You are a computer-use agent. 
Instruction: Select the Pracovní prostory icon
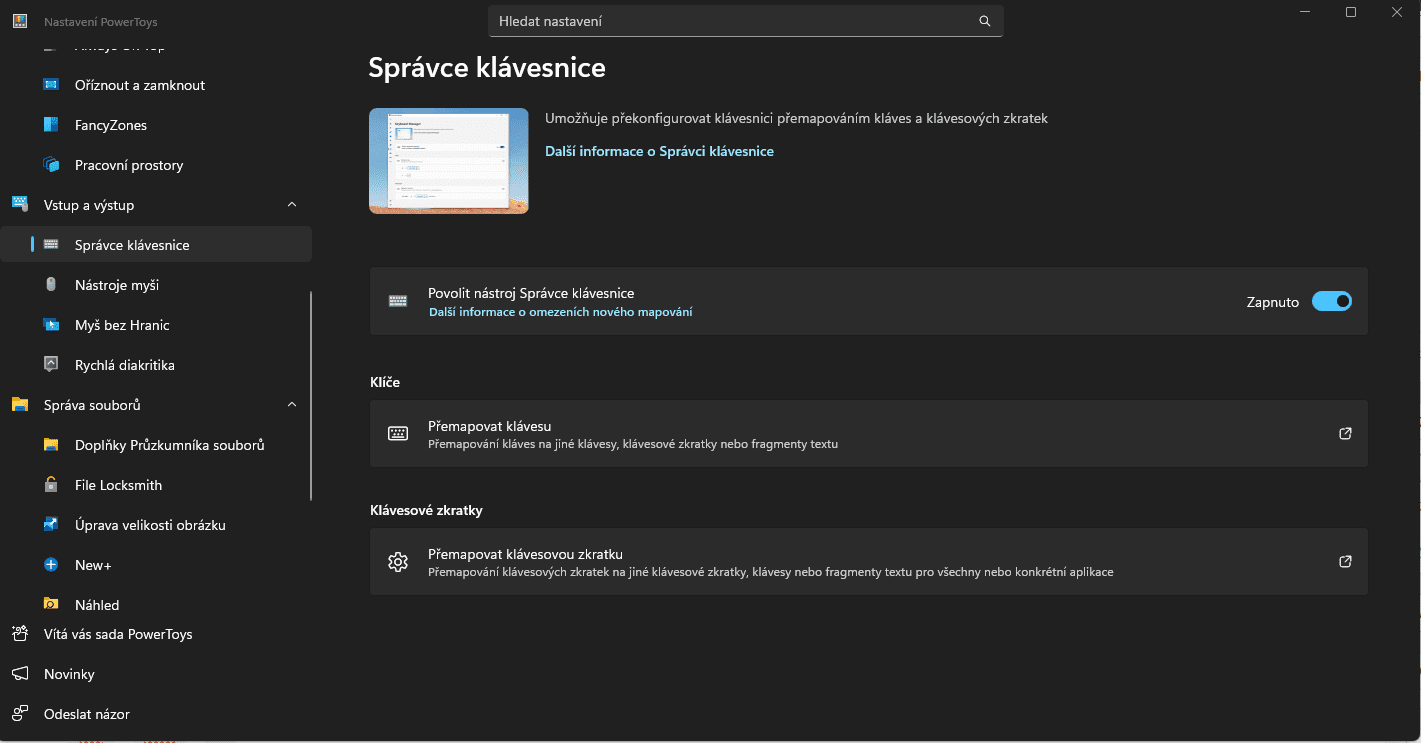pos(51,165)
